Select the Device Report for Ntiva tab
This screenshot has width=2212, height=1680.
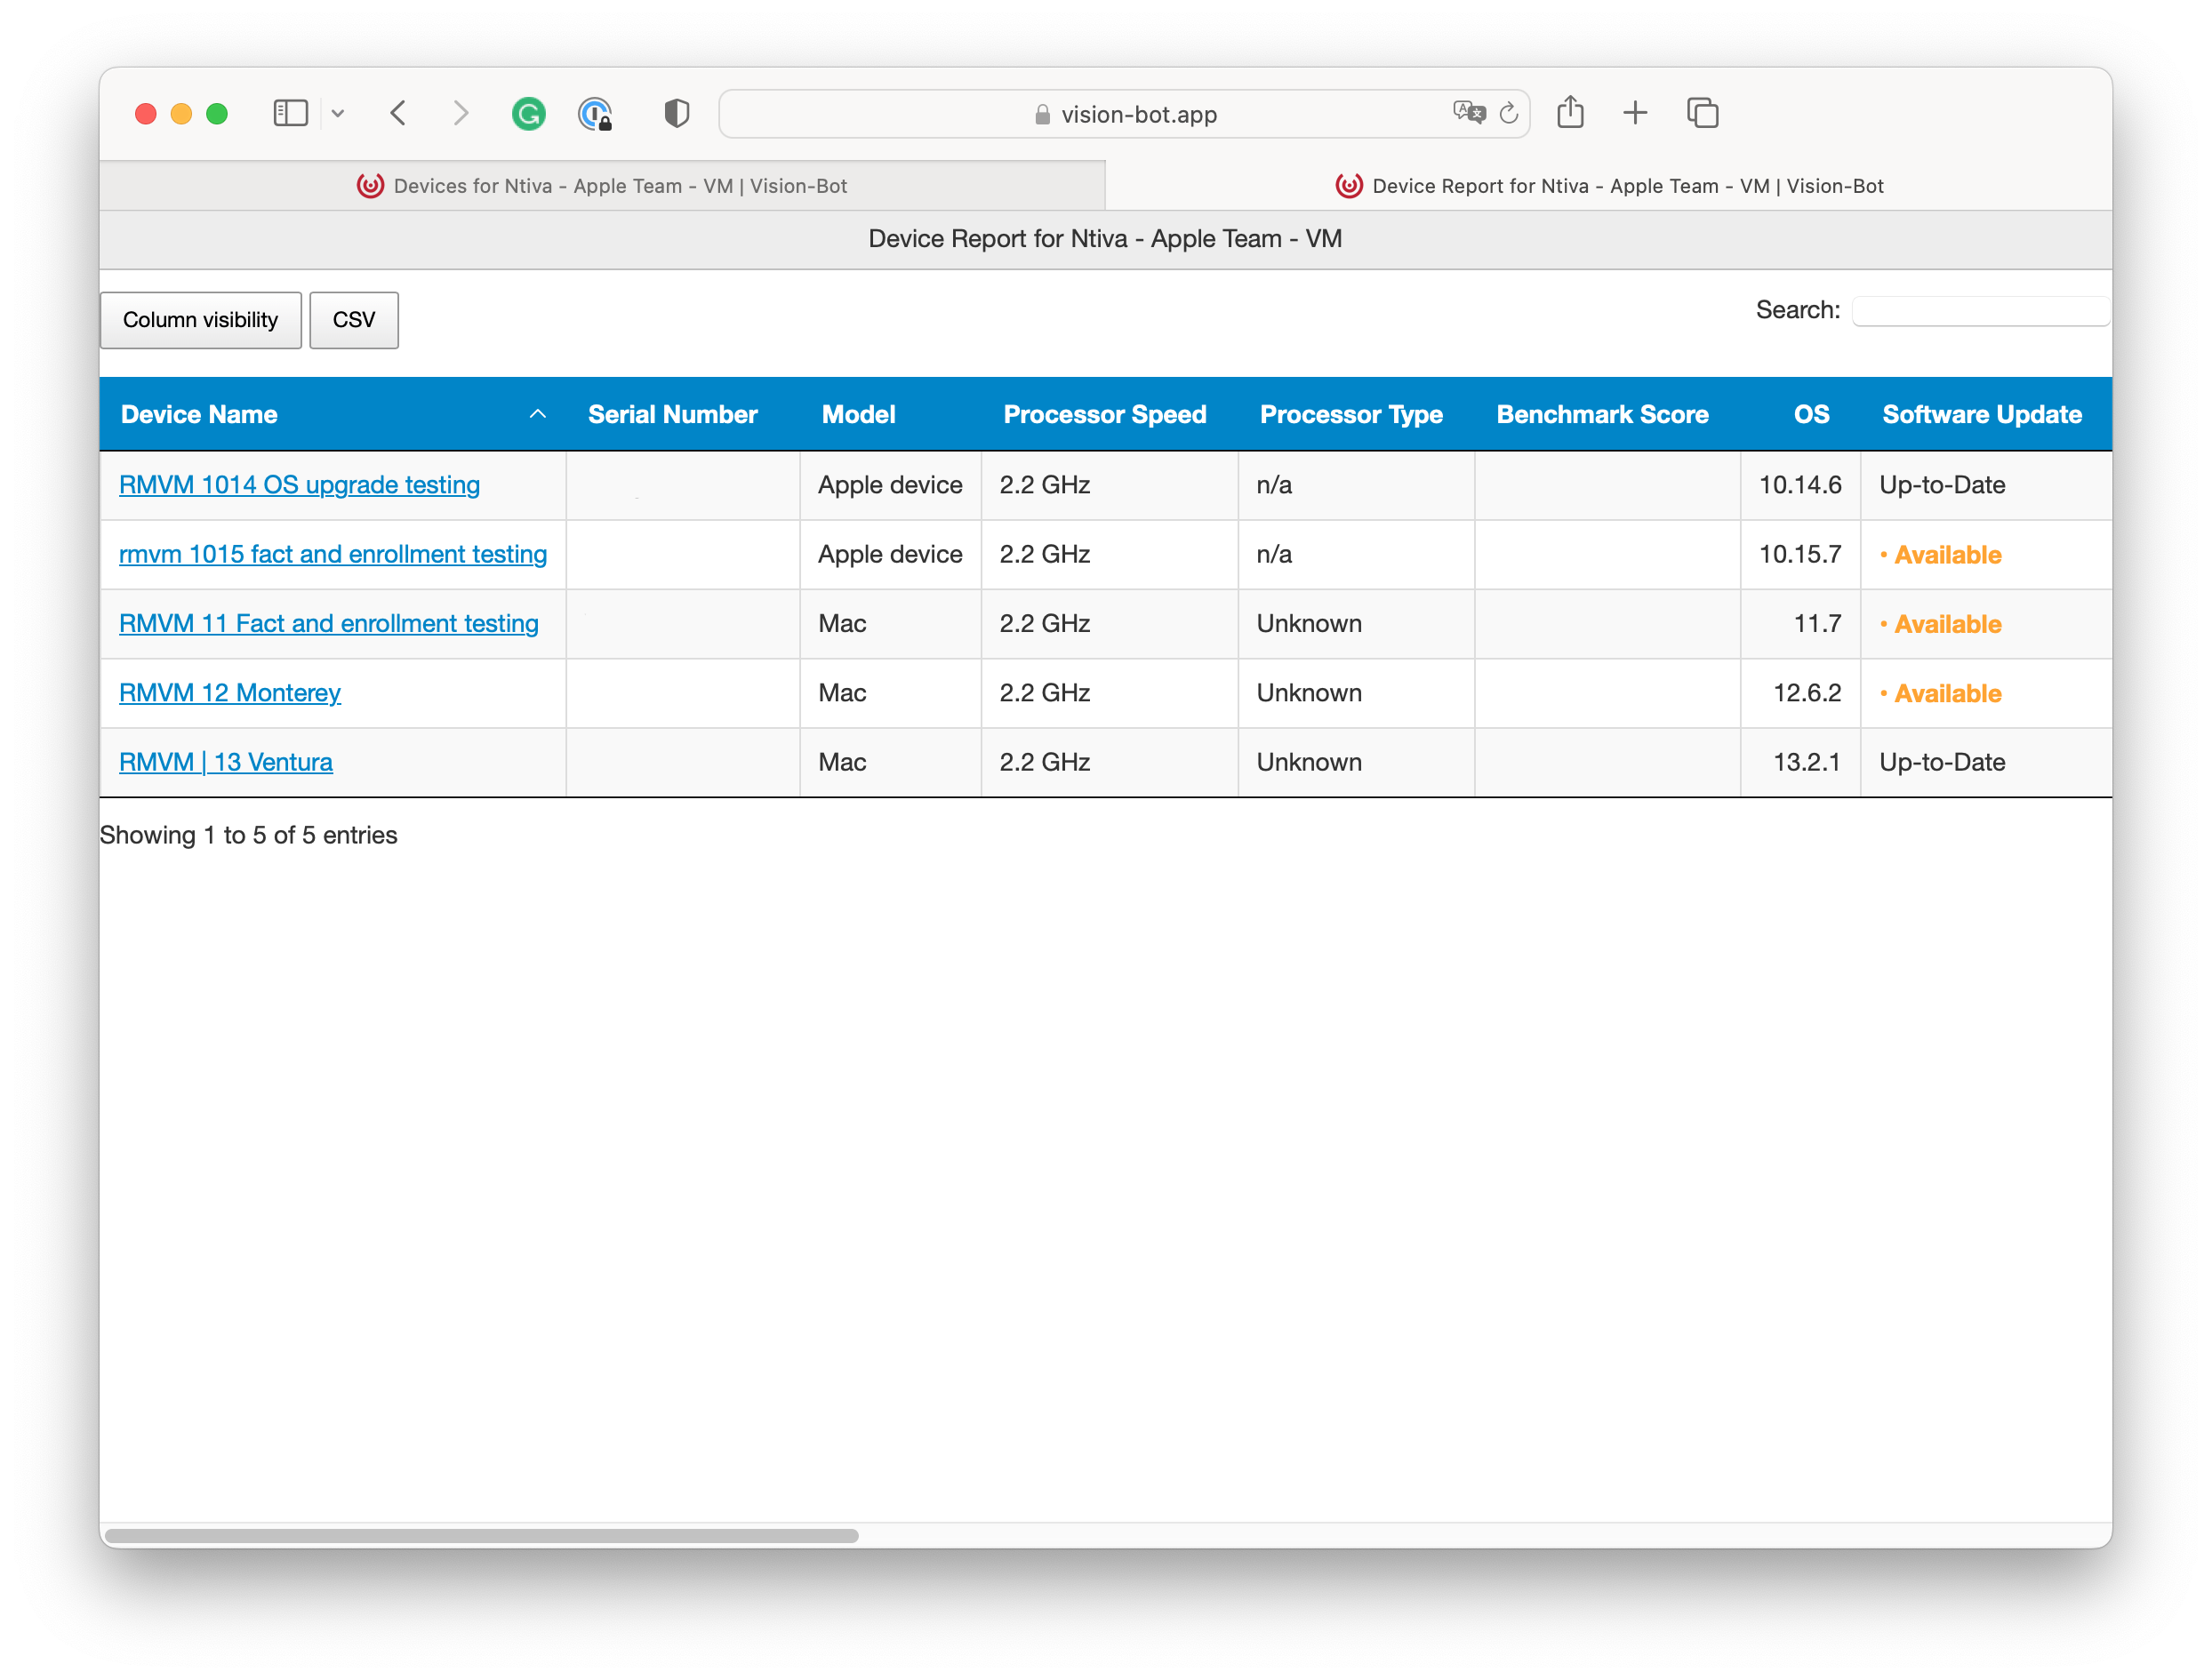[x=1609, y=186]
